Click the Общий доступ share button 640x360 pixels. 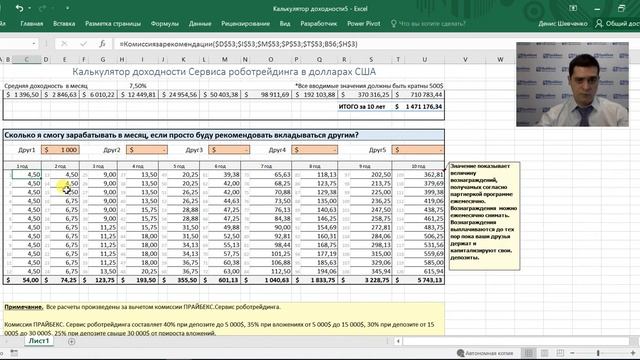pyautogui.click(x=617, y=24)
